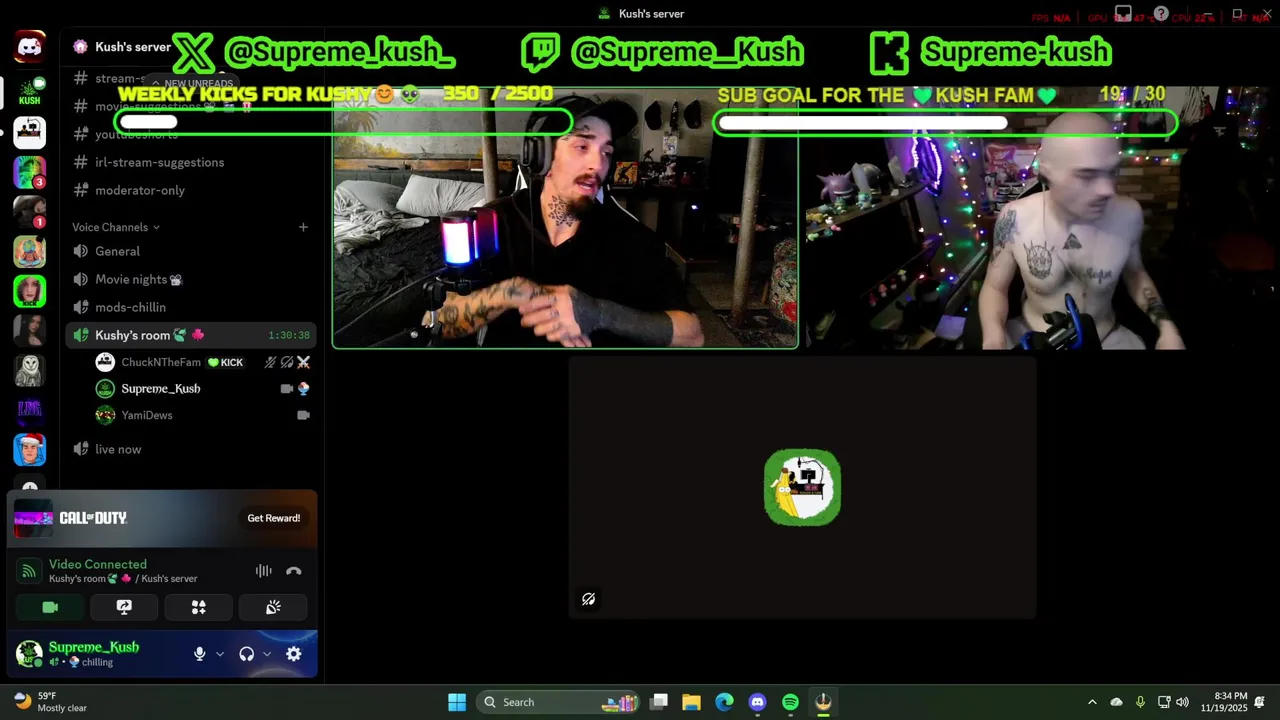Open the soundboard button

pyautogui.click(x=273, y=607)
